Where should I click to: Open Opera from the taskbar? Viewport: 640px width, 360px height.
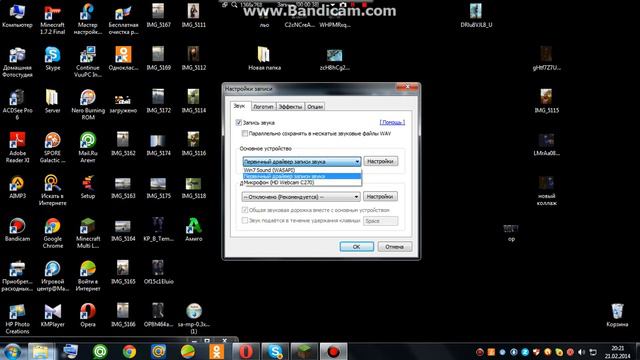click(246, 351)
